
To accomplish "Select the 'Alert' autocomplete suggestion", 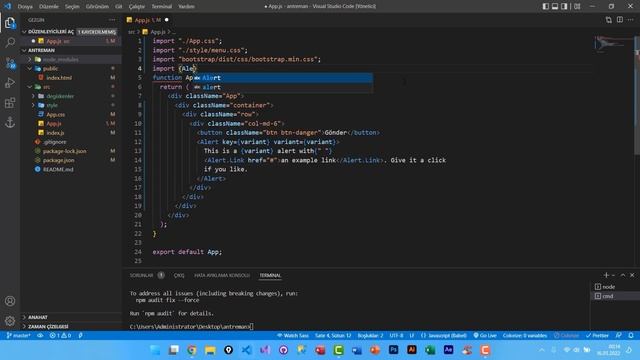I will [282, 78].
